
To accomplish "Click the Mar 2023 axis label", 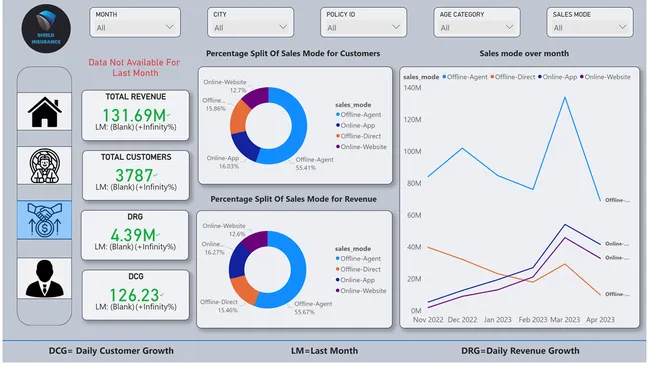I will 565,320.
